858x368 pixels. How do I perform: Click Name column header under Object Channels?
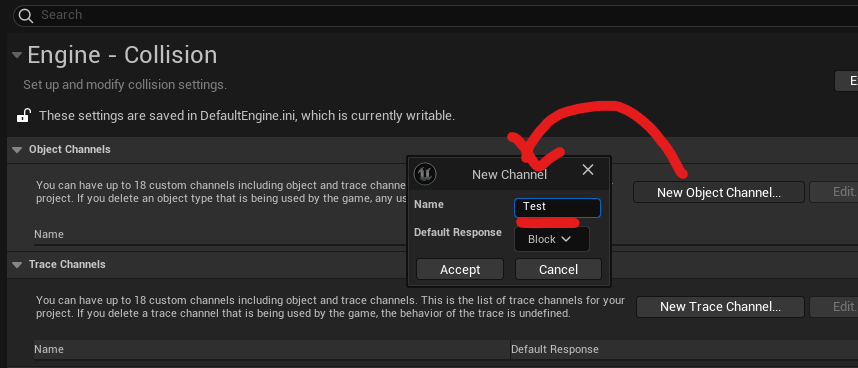pyautogui.click(x=49, y=235)
